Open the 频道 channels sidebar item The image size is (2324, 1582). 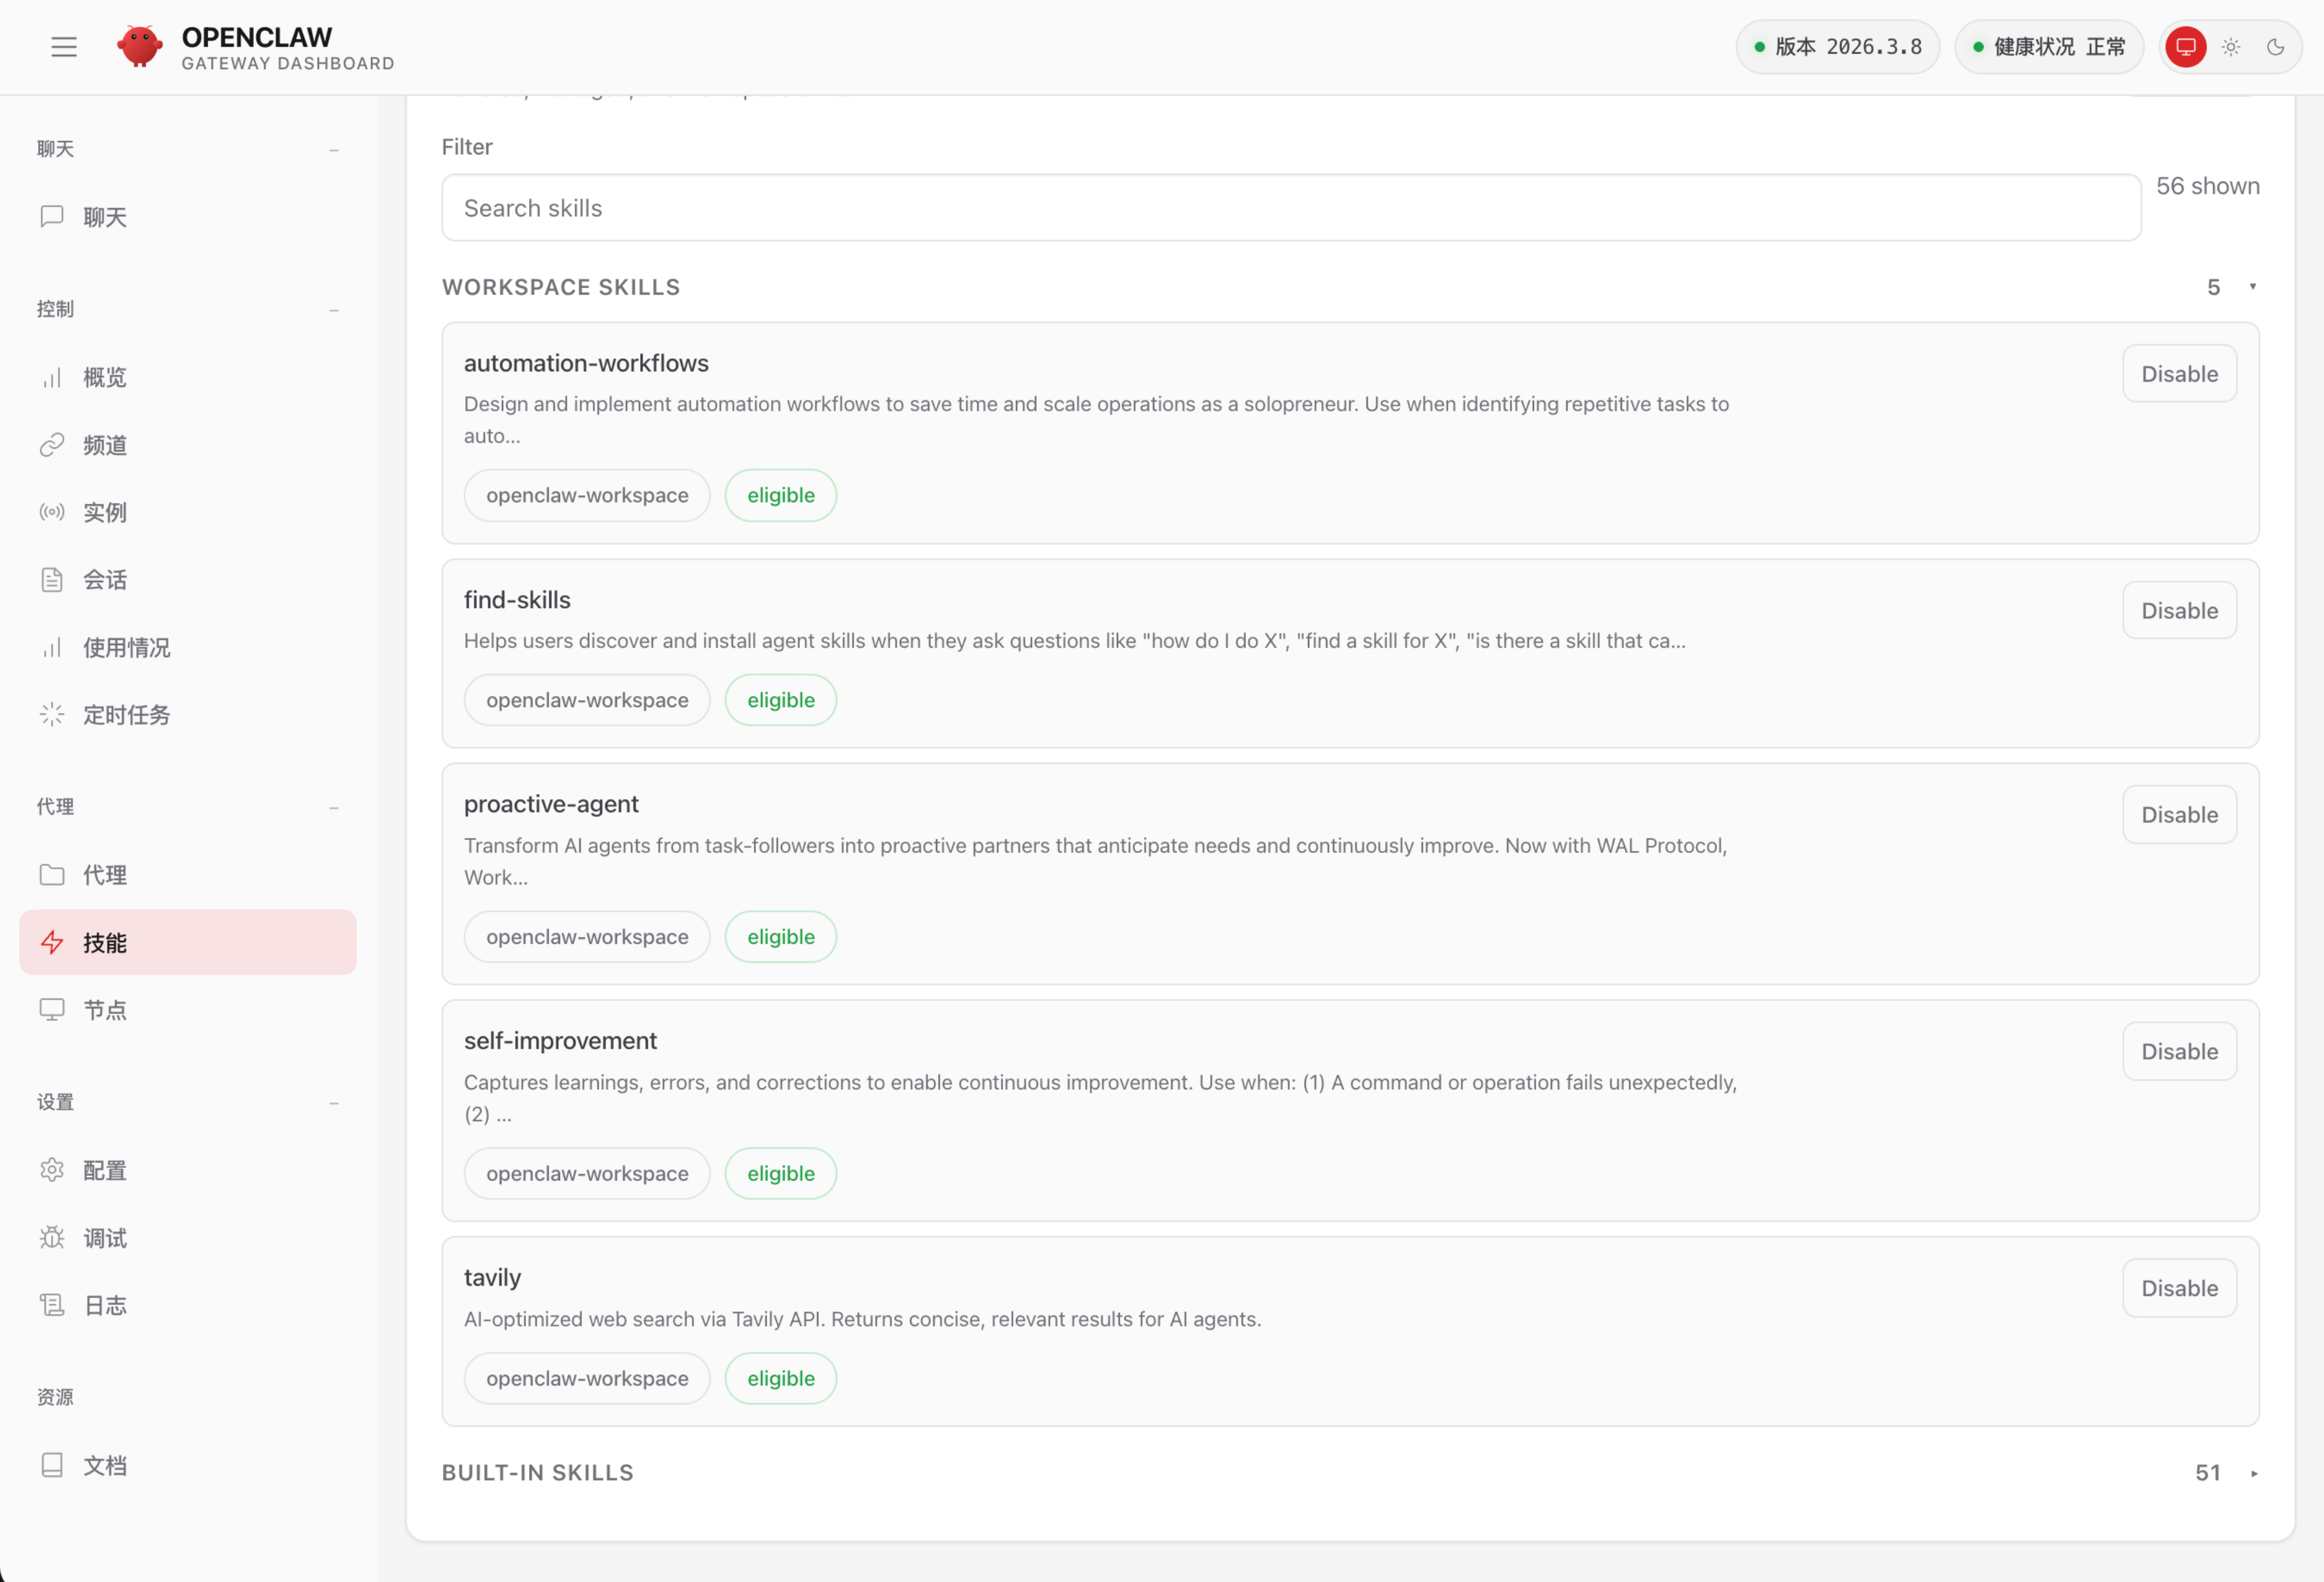104,445
